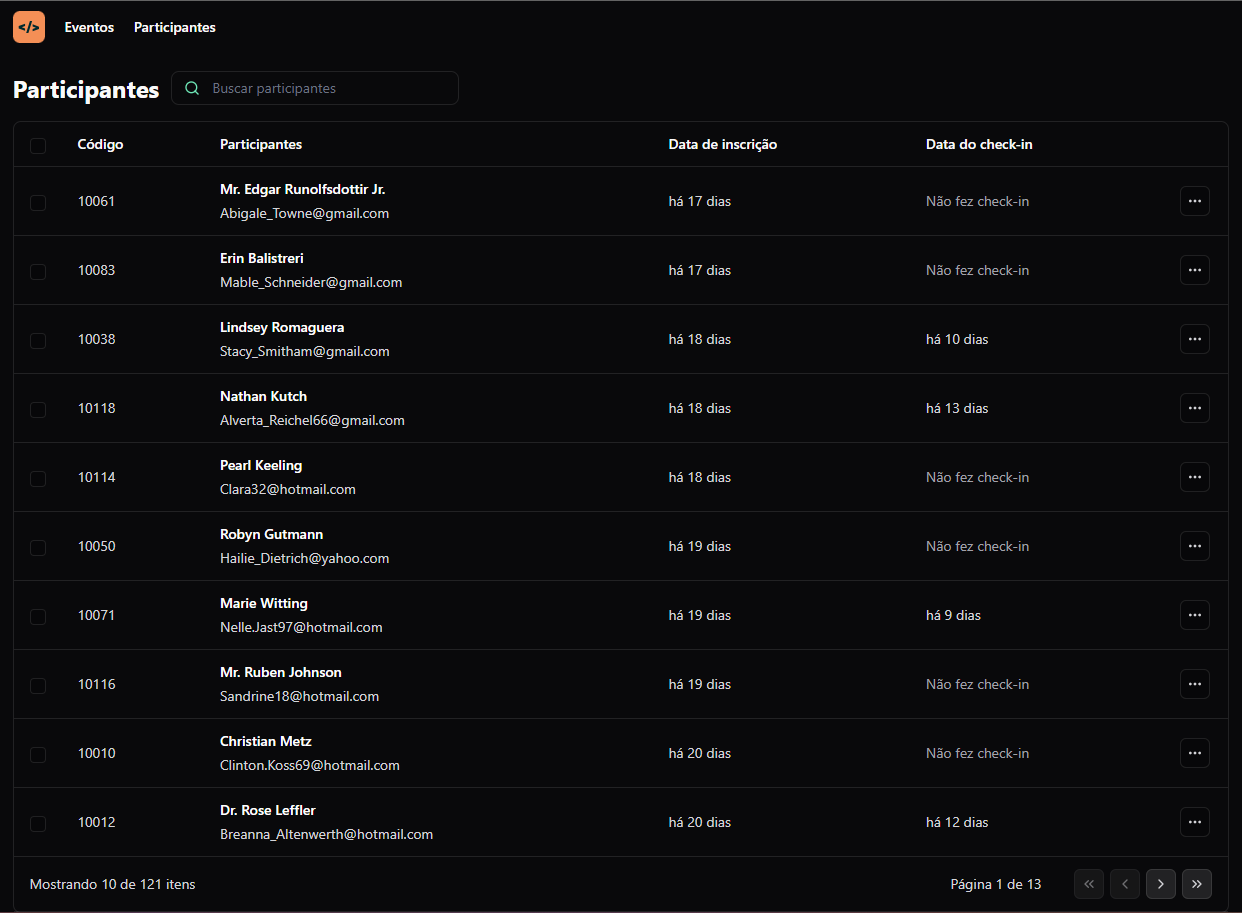
Task: Open options menu for Erin Balistreri
Action: coord(1194,270)
